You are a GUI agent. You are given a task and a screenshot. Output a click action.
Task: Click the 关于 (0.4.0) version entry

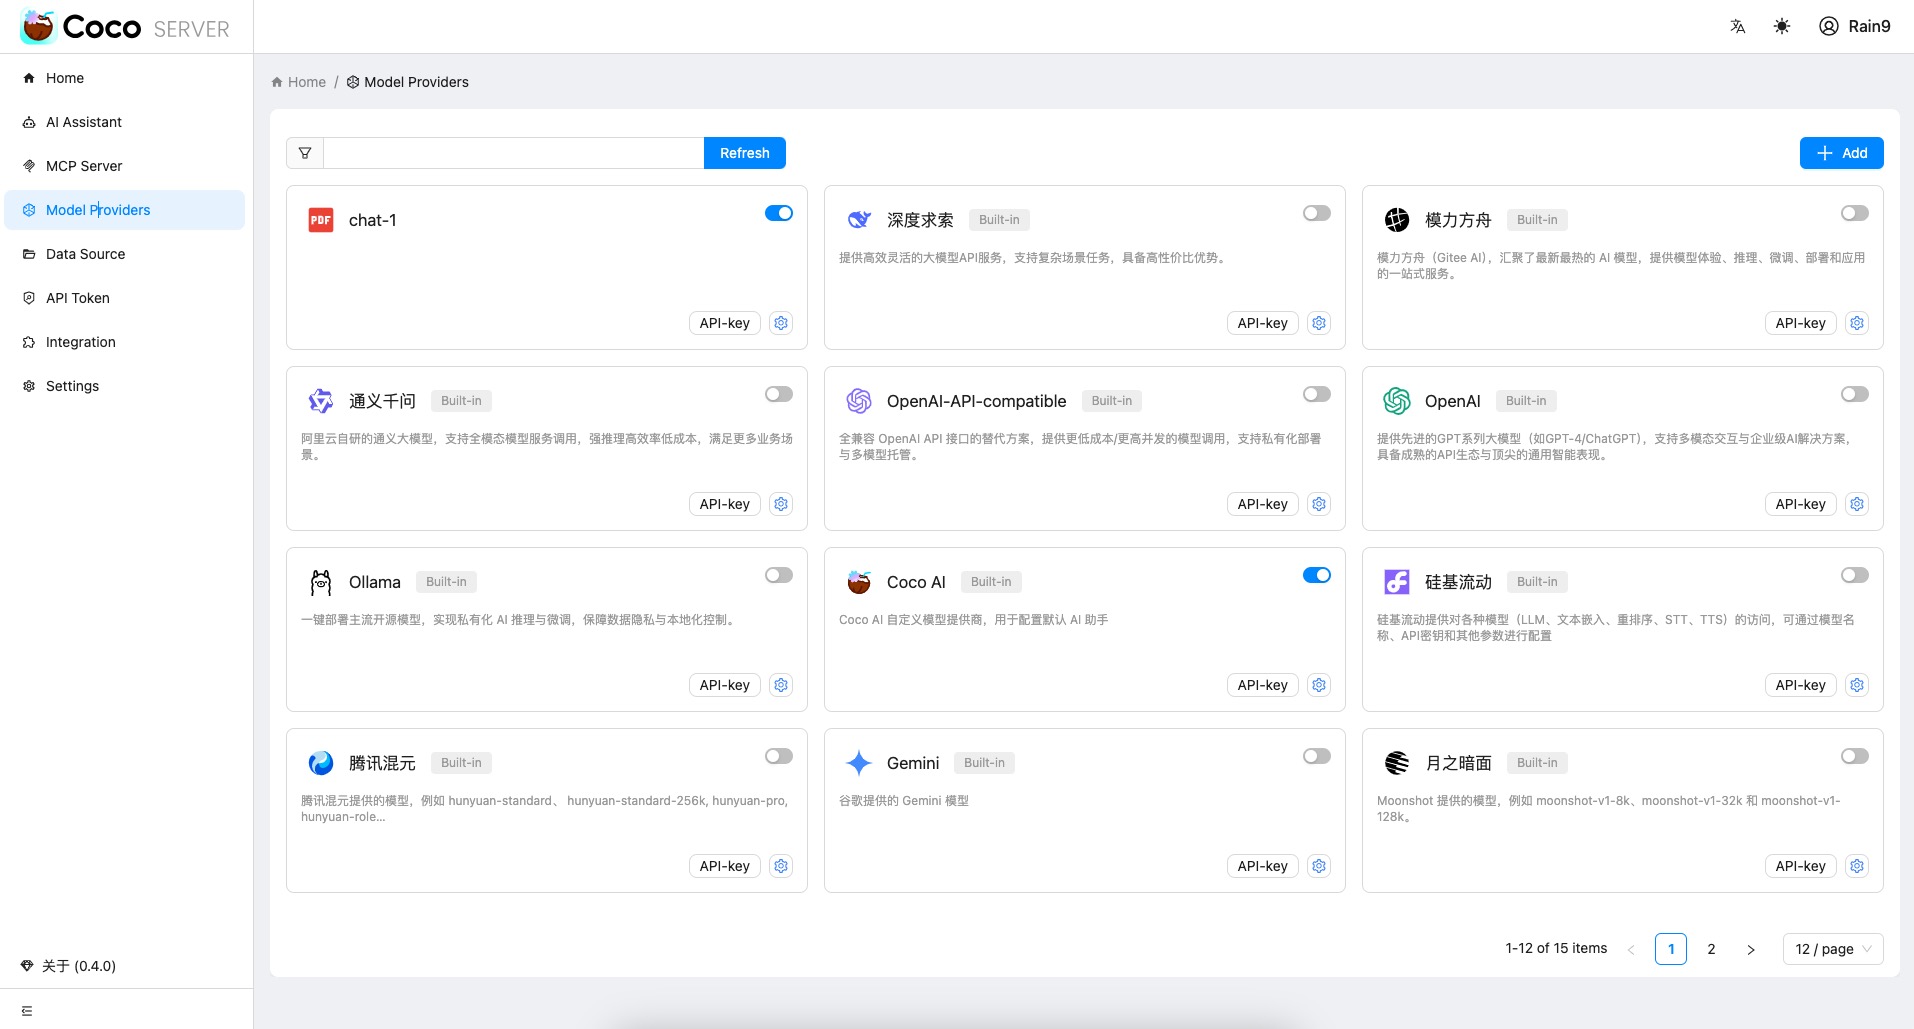(x=69, y=966)
